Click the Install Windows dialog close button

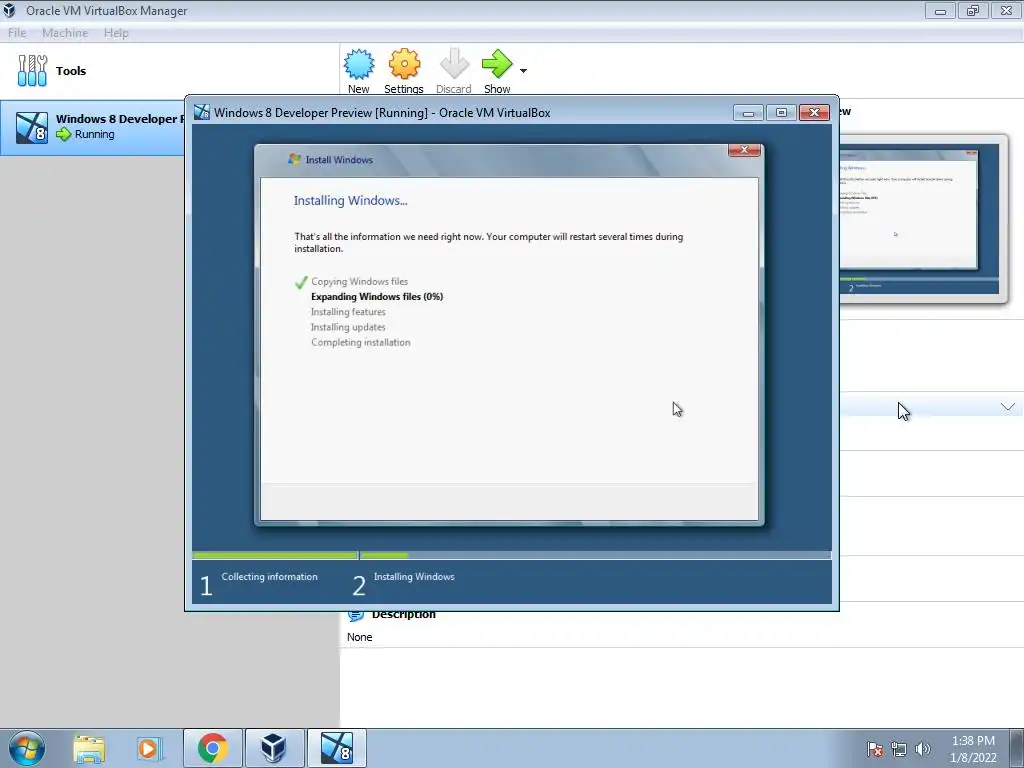click(744, 150)
